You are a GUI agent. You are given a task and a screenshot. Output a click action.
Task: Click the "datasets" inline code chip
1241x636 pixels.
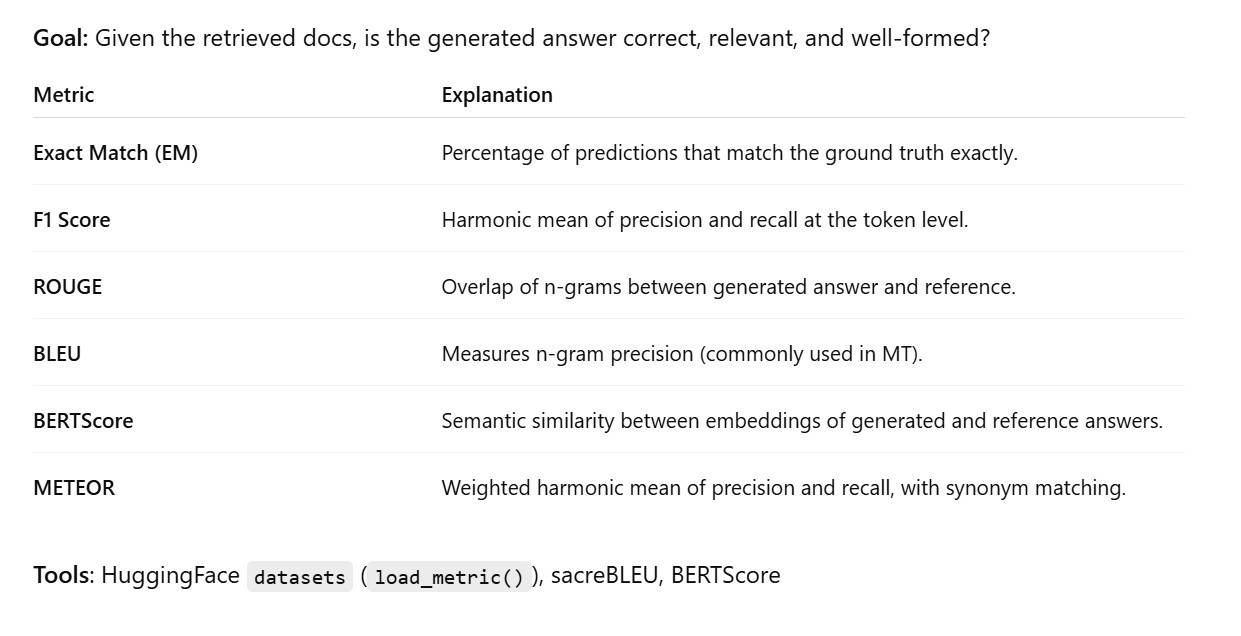tap(300, 577)
